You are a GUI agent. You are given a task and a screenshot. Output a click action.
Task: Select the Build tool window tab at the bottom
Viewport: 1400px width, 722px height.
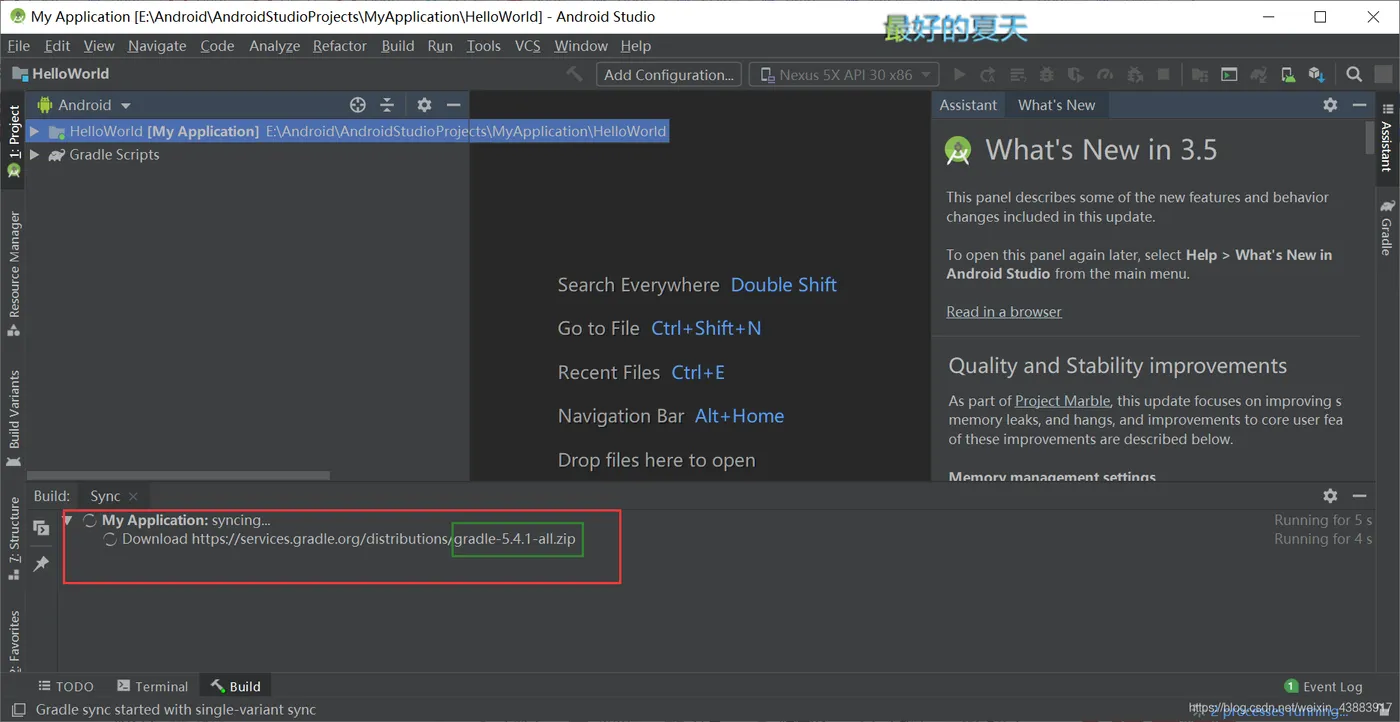coord(235,686)
